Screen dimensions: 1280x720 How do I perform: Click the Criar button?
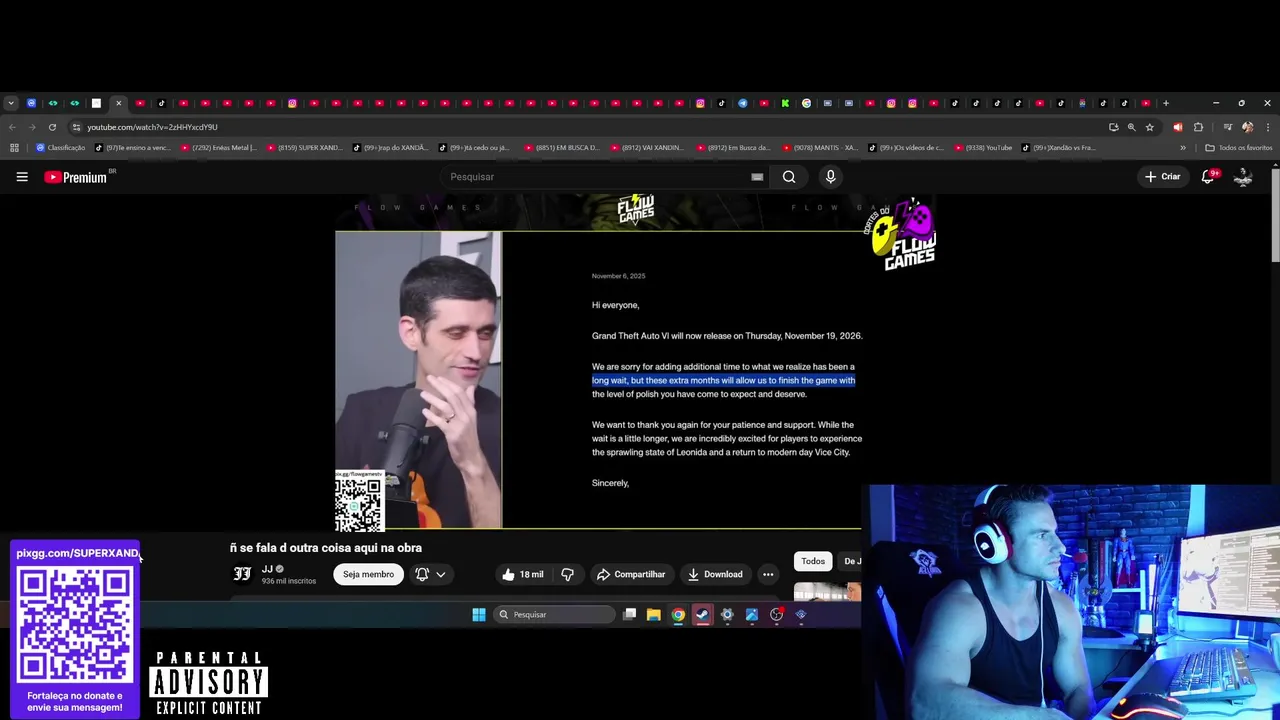pos(1163,177)
